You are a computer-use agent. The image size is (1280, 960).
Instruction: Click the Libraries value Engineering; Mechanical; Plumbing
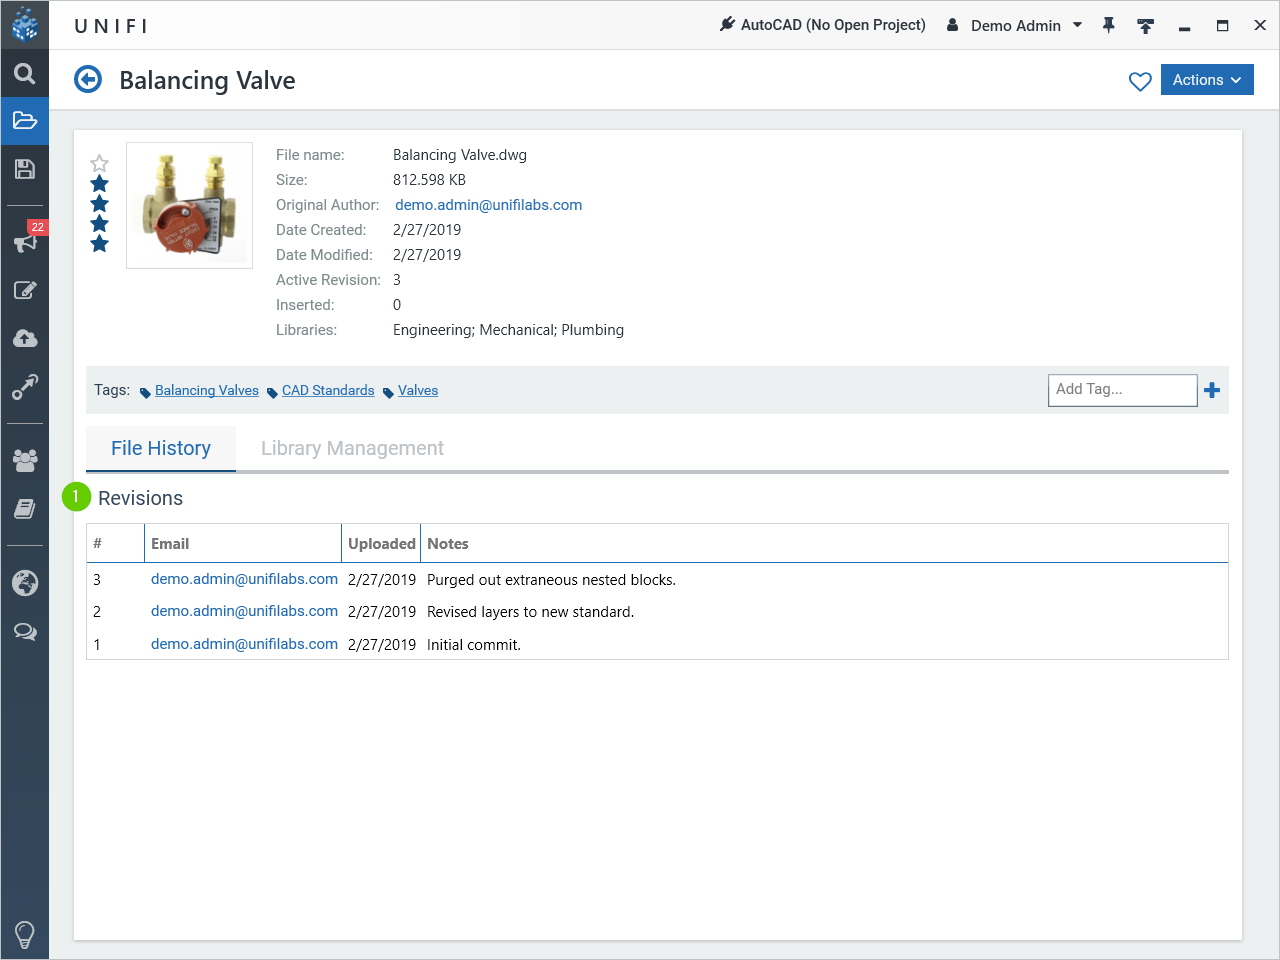508,330
